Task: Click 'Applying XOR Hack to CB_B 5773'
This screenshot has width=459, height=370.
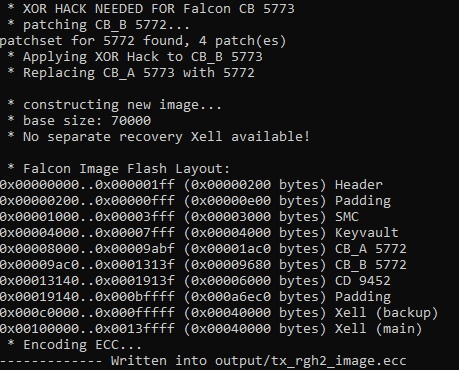Action: [143, 57]
